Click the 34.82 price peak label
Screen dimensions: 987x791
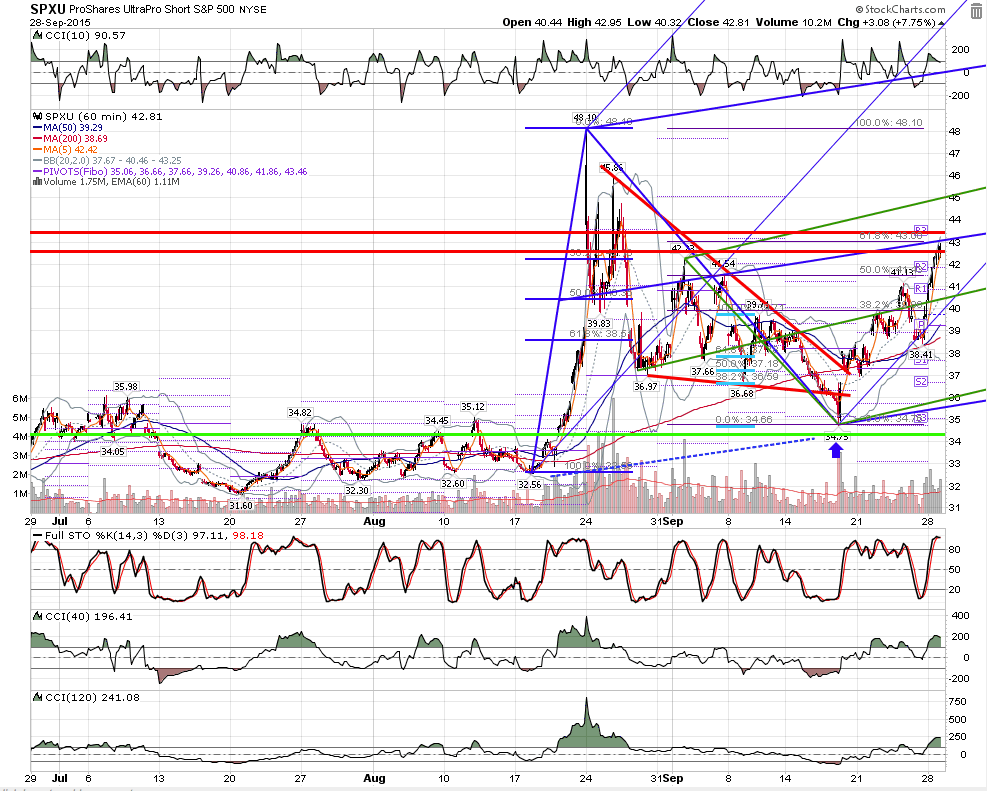300,412
